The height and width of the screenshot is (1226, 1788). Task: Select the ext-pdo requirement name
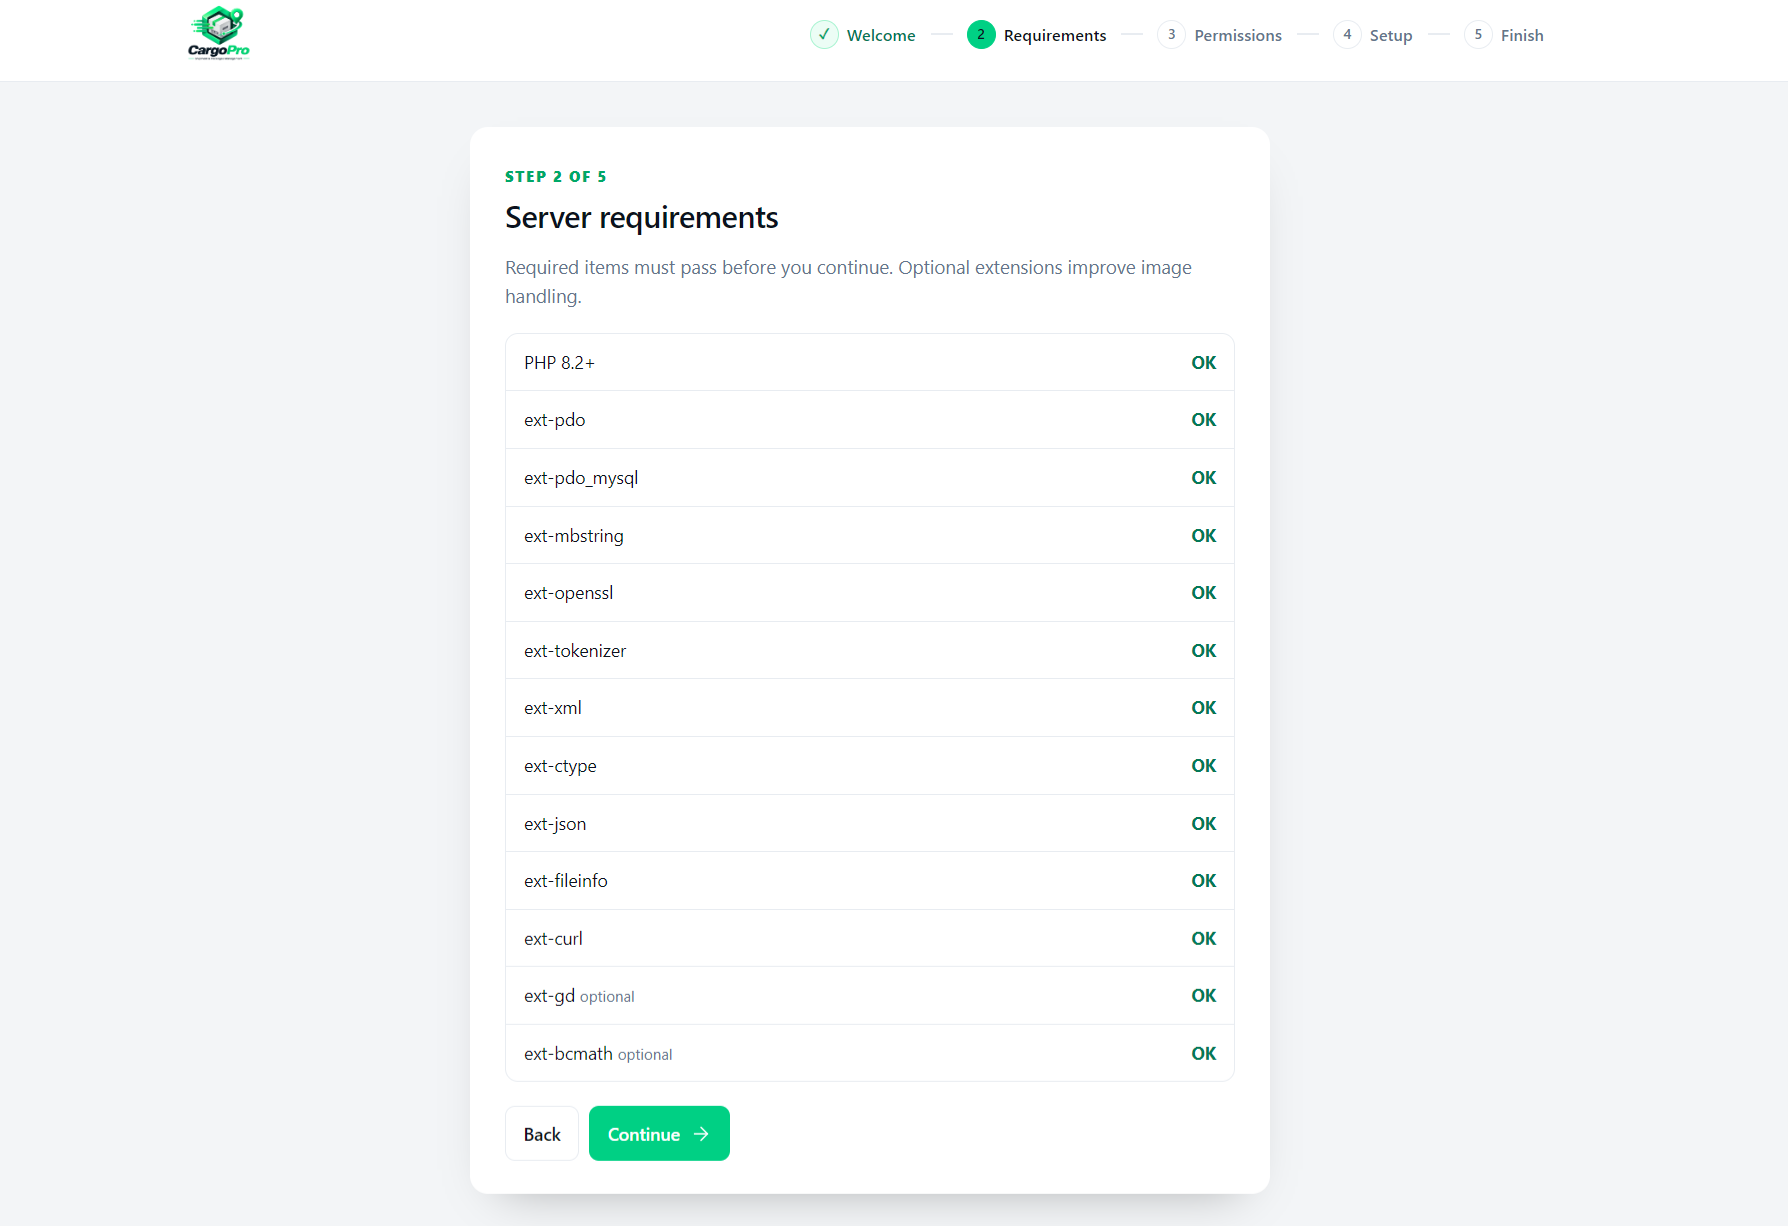click(555, 420)
